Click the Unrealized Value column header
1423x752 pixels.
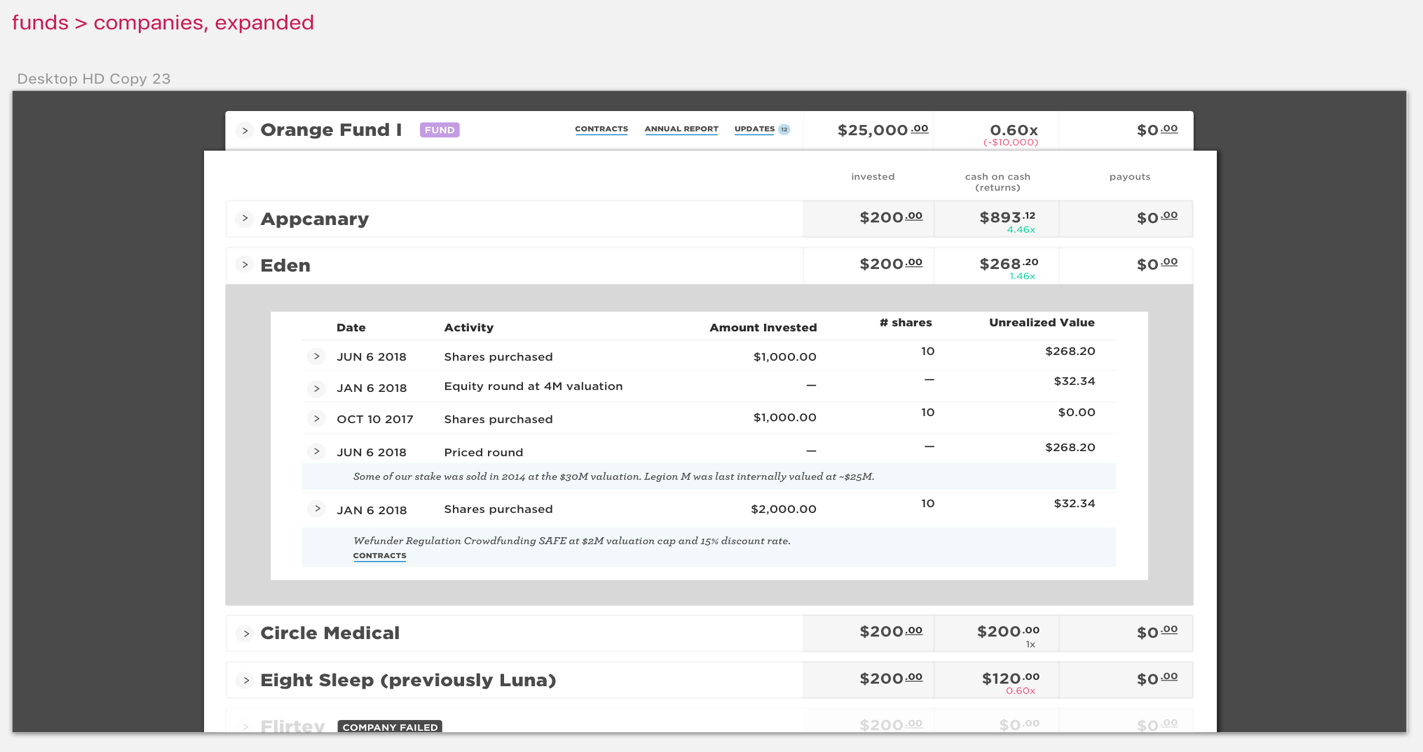tap(1042, 323)
